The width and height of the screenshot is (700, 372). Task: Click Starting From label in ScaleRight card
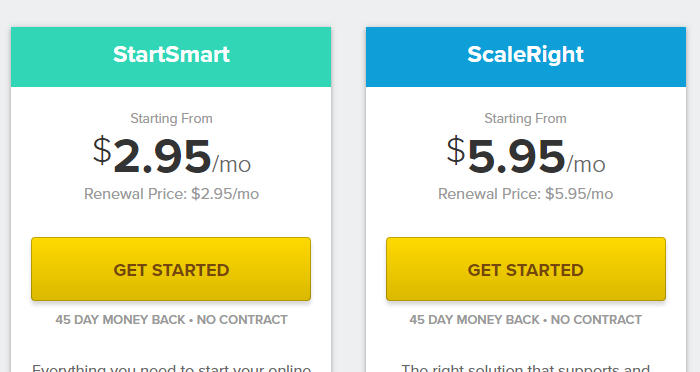pos(525,118)
